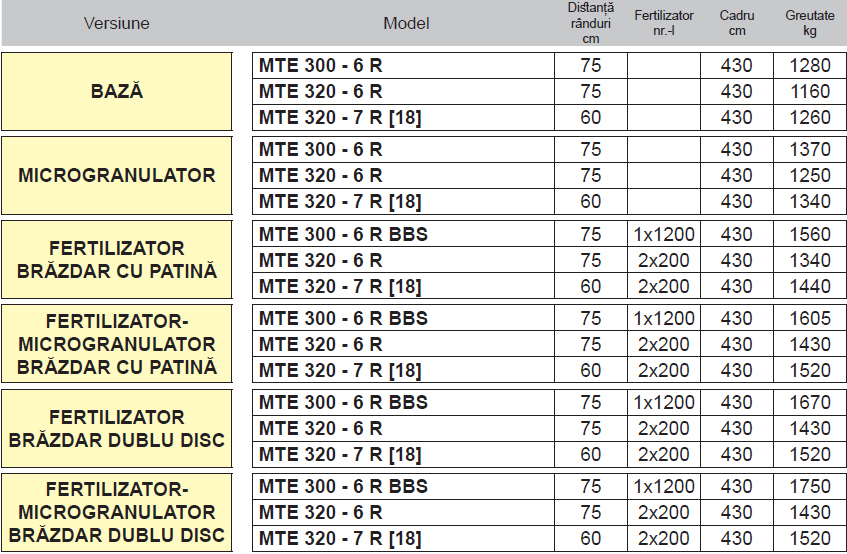The width and height of the screenshot is (847, 554).
Task: Click the Fertilizator nr.-l column header
Action: [x=664, y=23]
